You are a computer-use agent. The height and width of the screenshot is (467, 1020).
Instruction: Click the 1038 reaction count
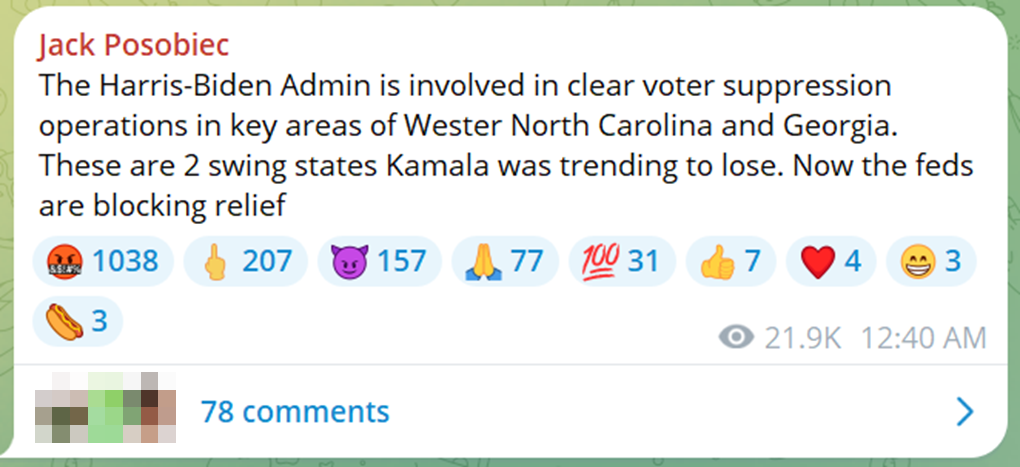125,261
